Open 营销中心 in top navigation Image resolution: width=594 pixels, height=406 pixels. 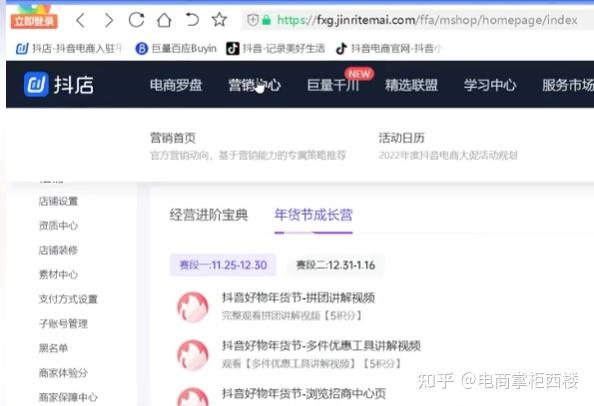(x=255, y=85)
